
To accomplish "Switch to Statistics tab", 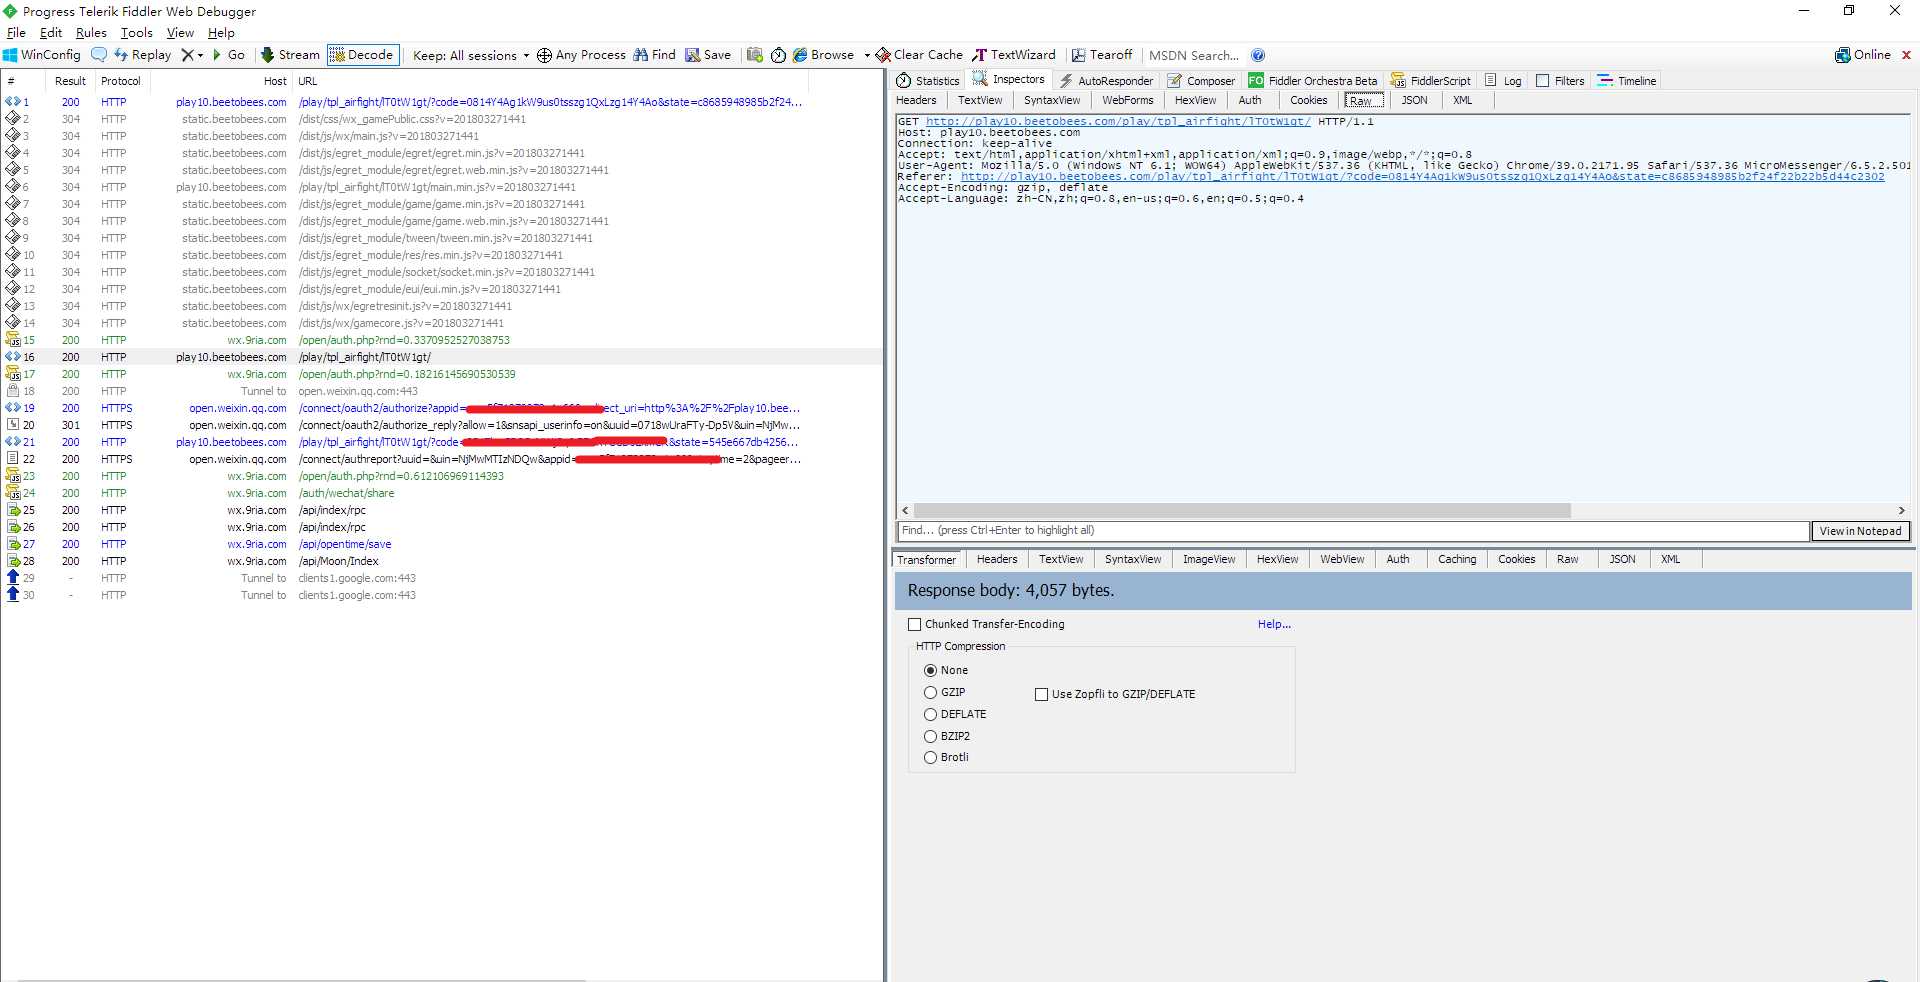I will point(927,80).
